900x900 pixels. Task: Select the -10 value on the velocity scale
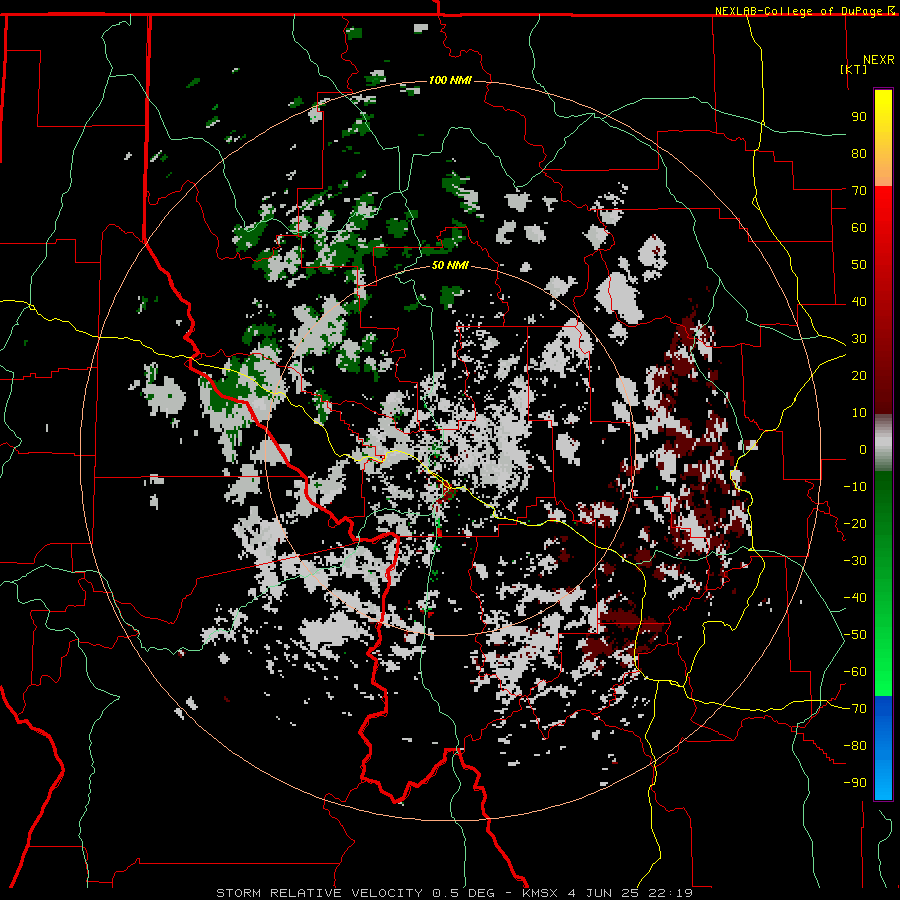pos(855,487)
